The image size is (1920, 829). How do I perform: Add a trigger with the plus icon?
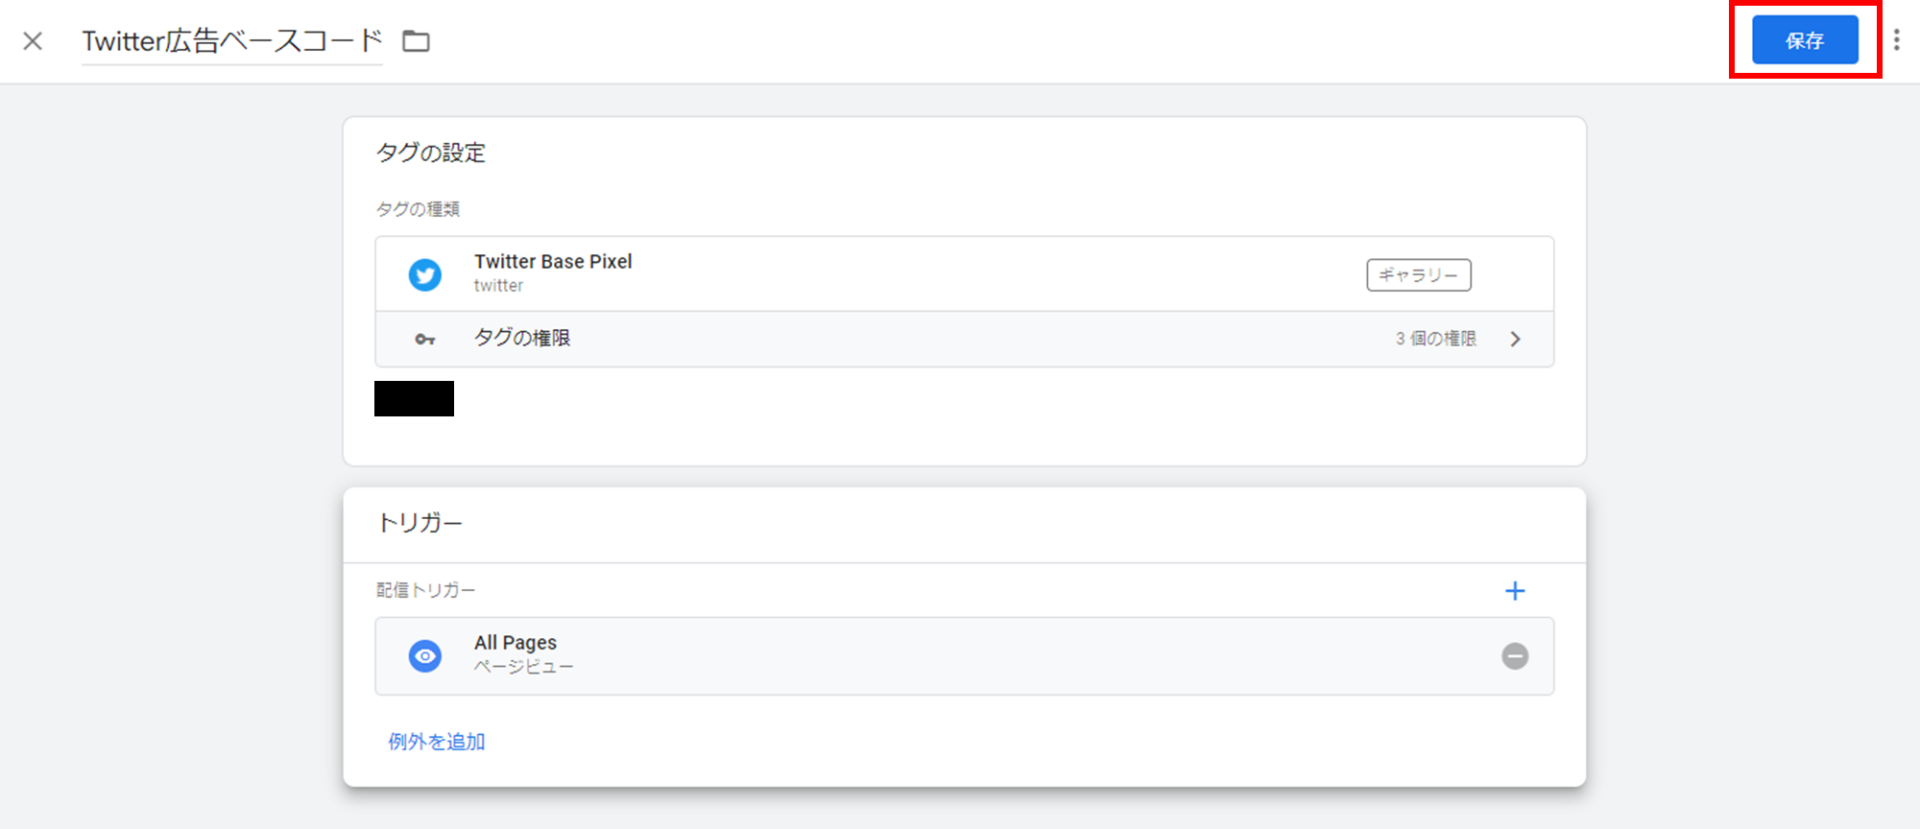1515,591
